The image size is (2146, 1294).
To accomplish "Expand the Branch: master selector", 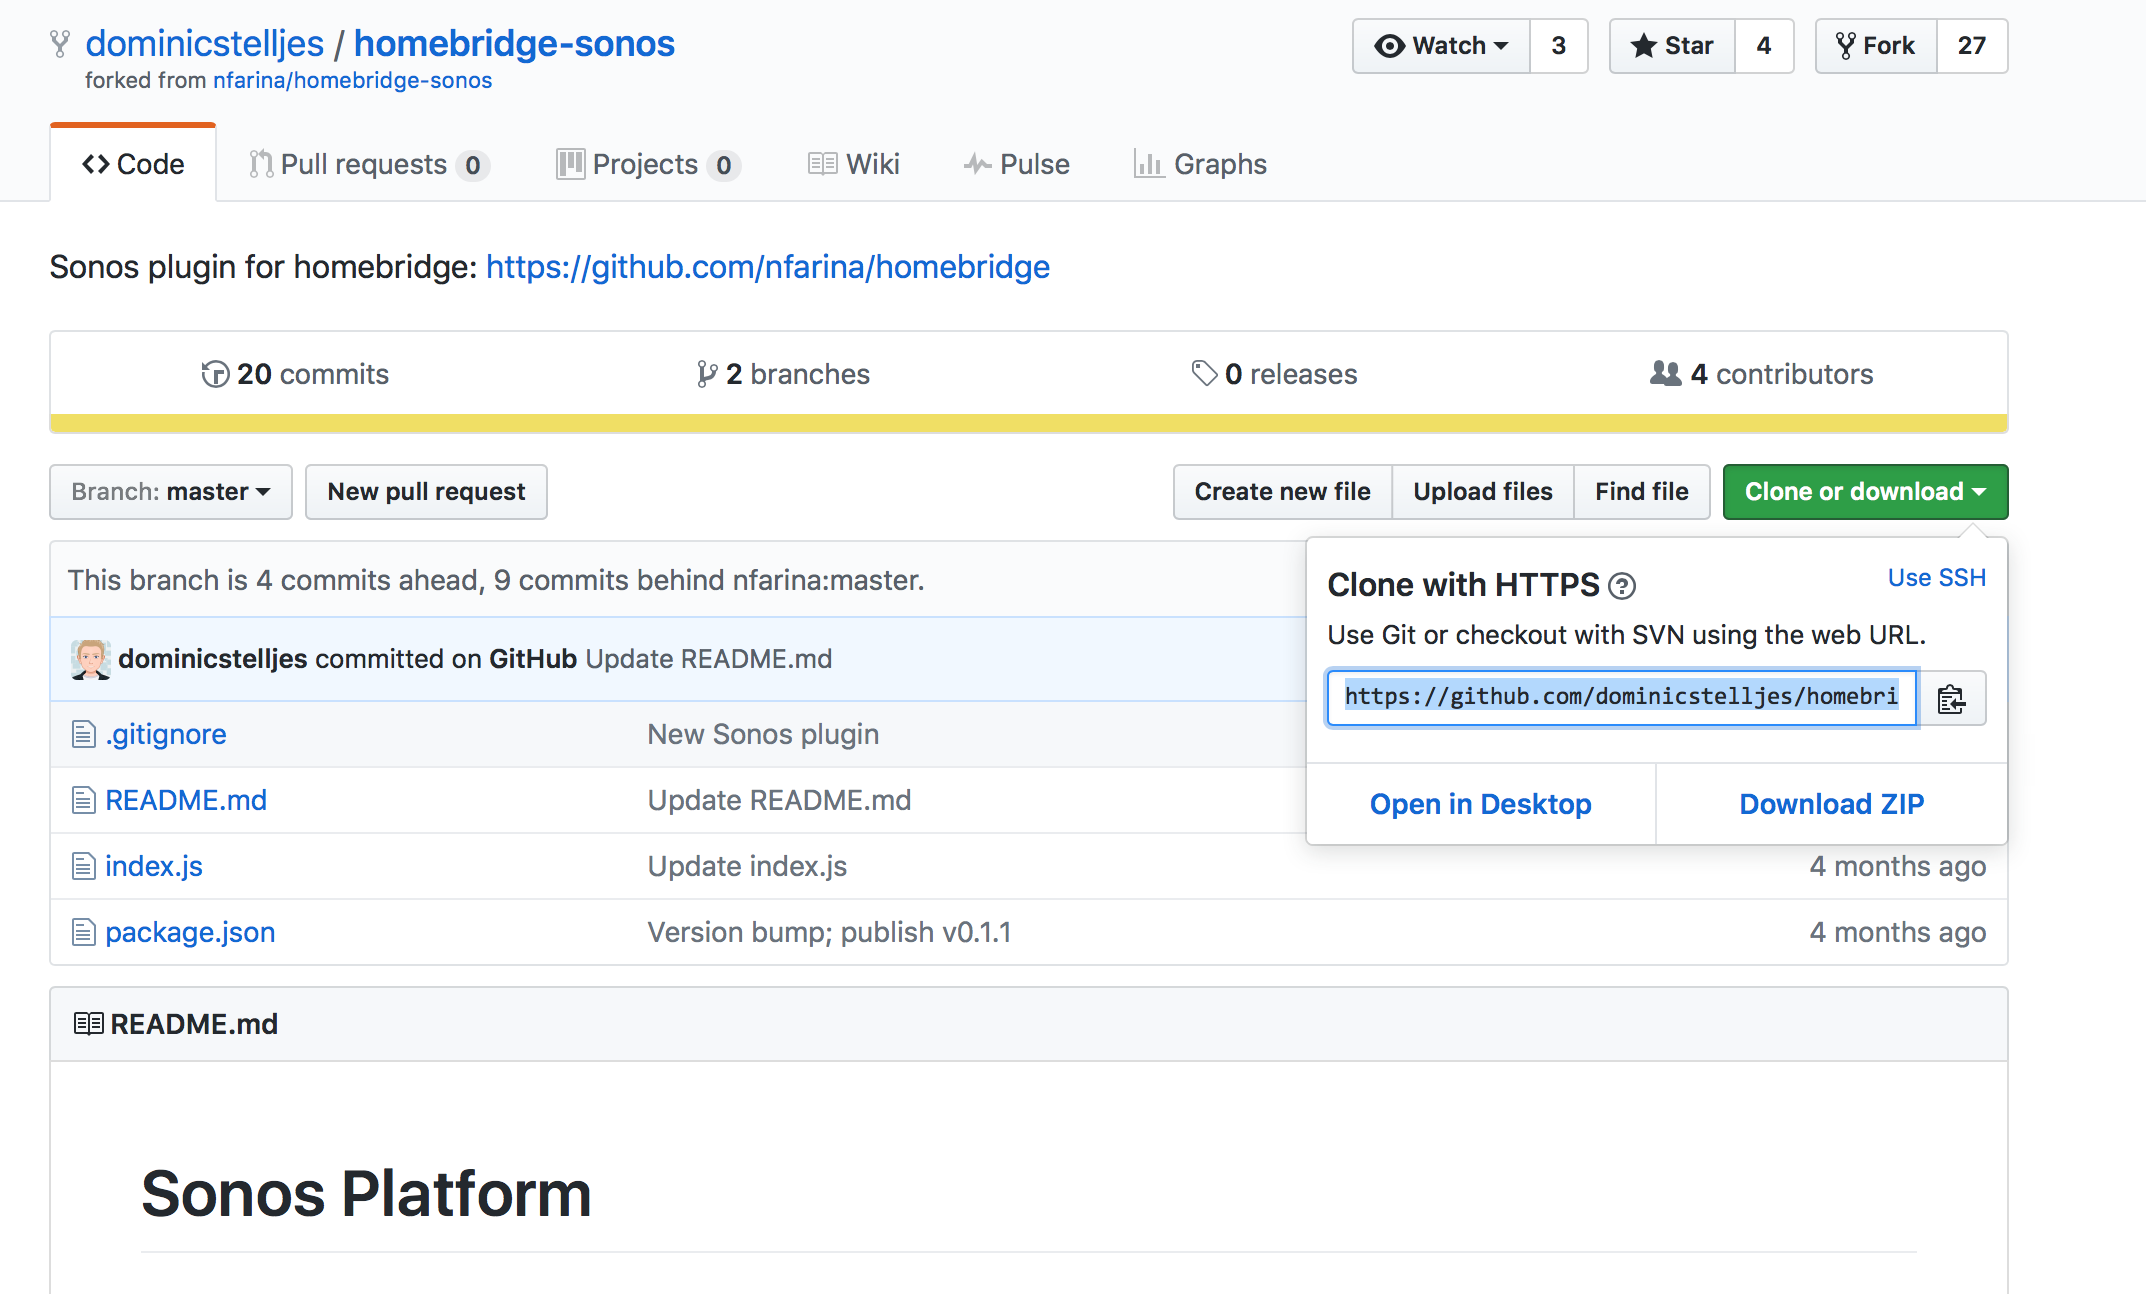I will tap(171, 492).
